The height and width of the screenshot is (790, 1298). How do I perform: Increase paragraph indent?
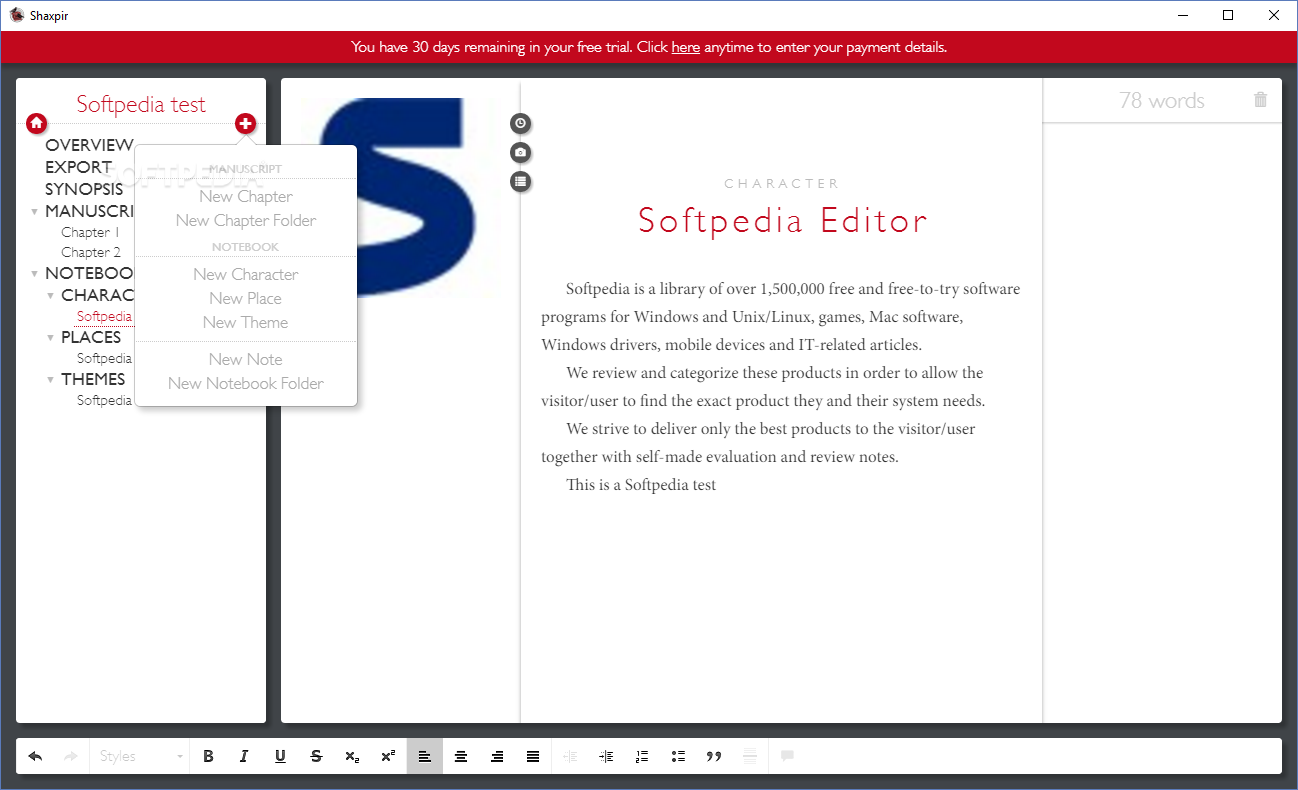606,756
